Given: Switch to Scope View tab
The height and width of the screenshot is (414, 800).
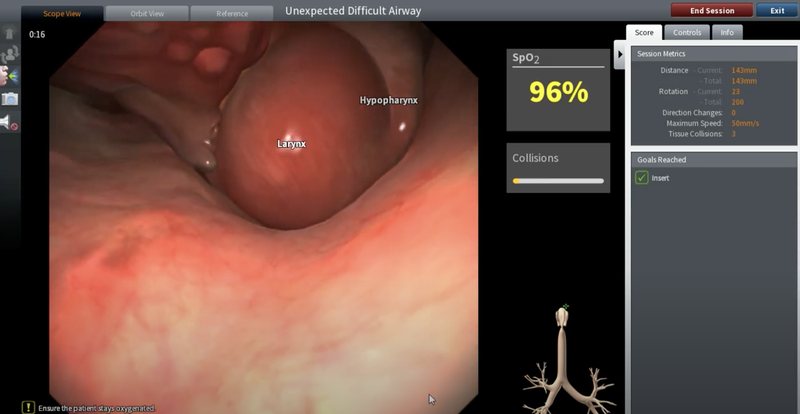Looking at the screenshot, I should pyautogui.click(x=62, y=13).
